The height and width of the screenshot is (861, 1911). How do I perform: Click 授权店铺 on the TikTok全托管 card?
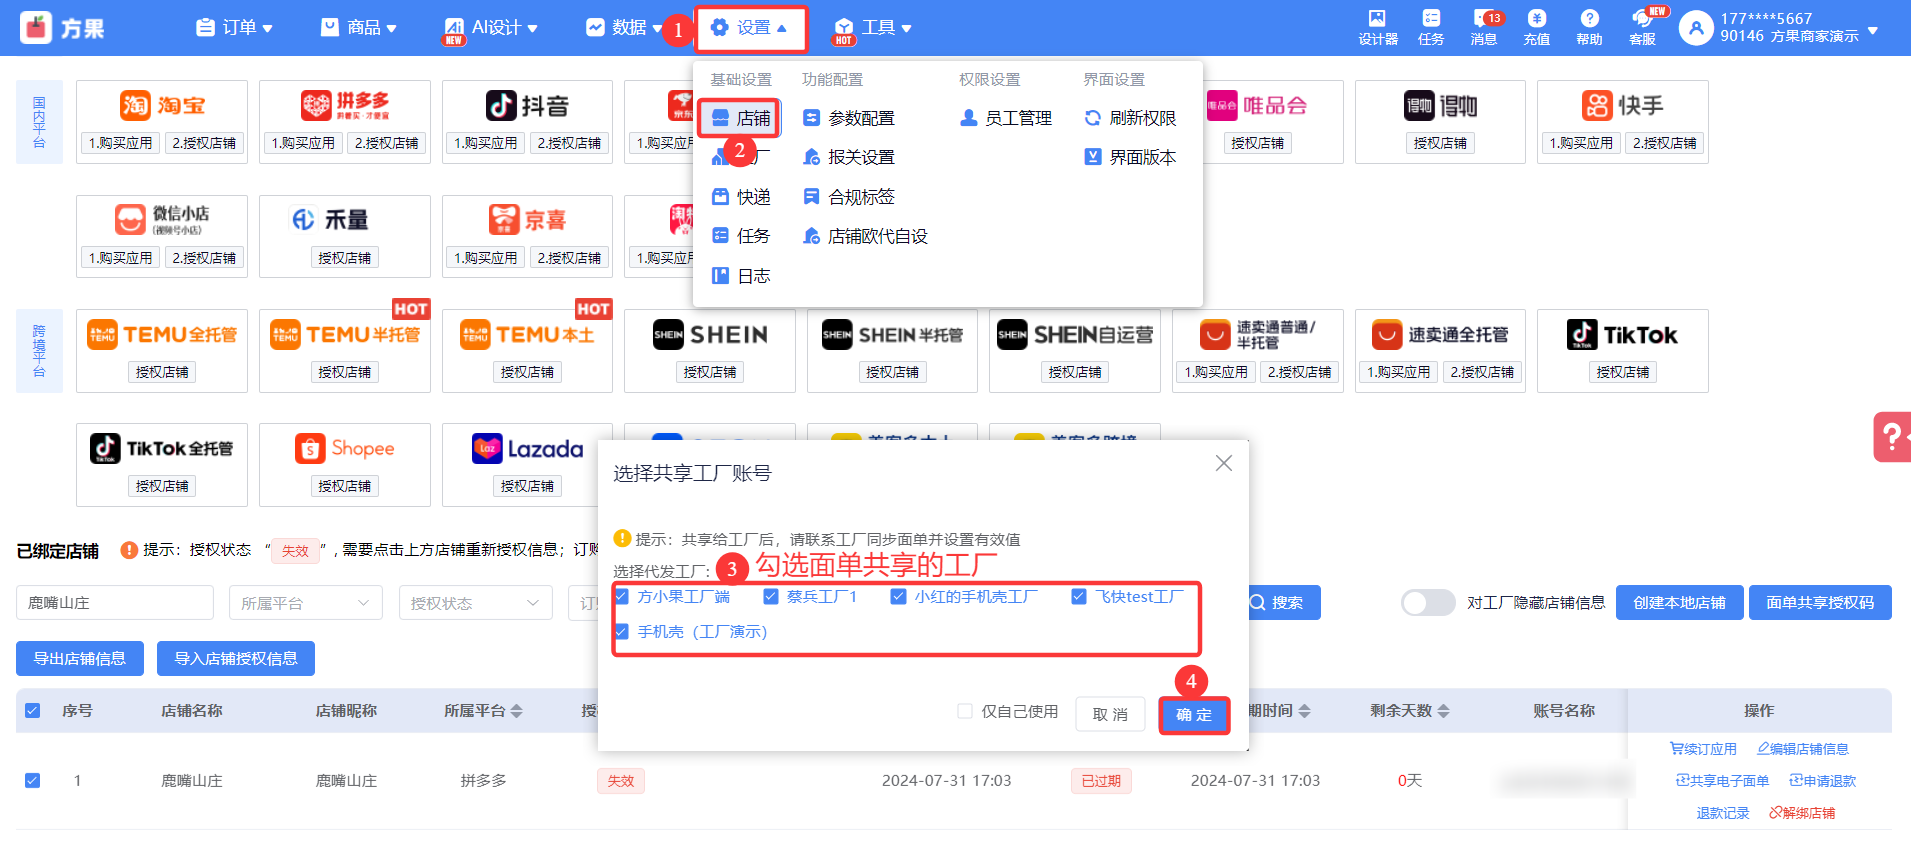162,486
